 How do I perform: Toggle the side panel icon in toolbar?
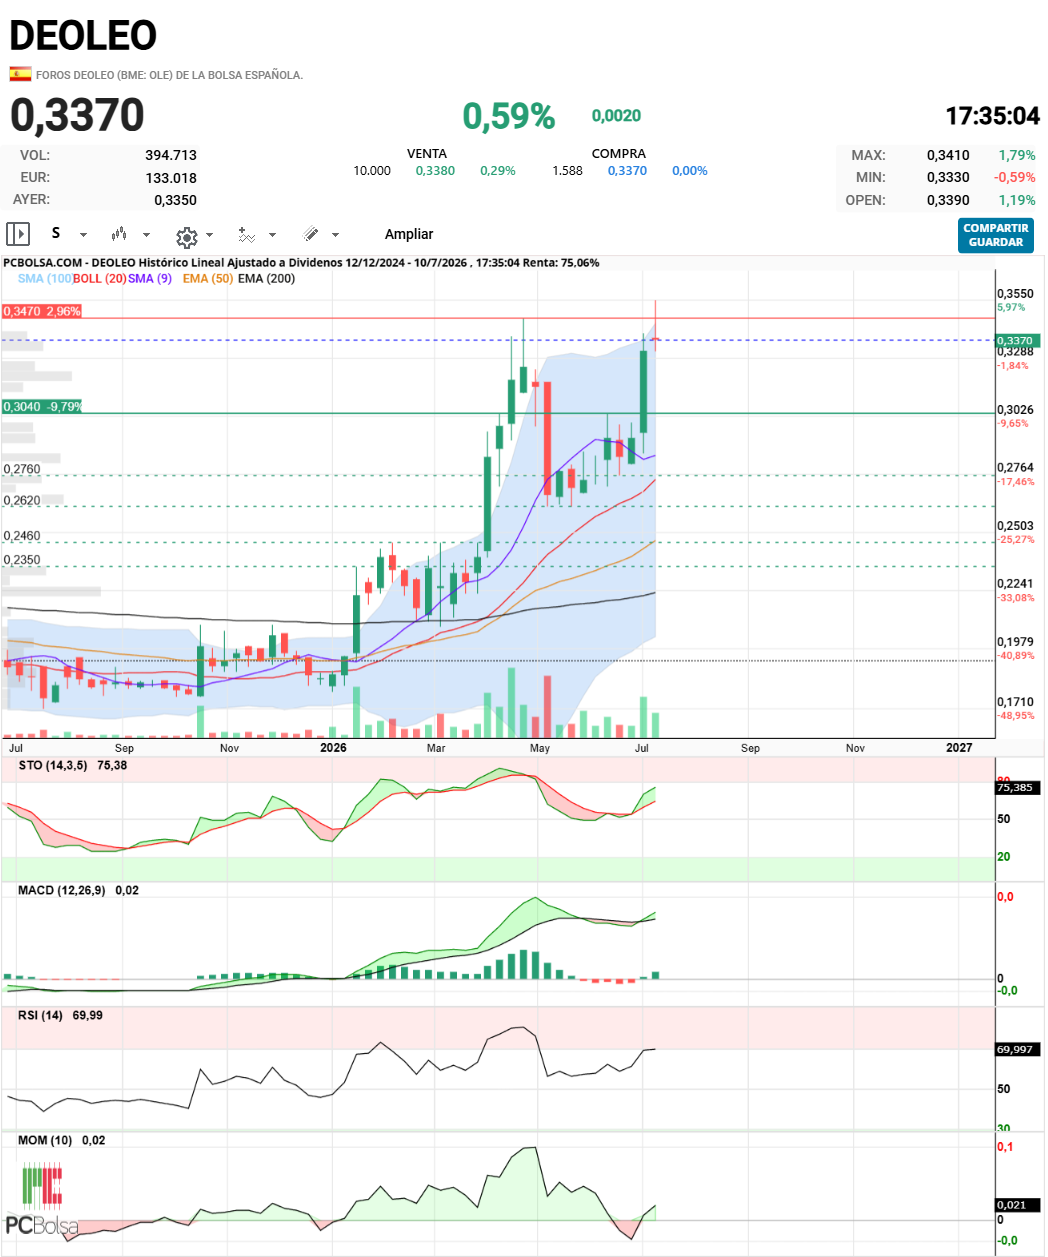(18, 234)
